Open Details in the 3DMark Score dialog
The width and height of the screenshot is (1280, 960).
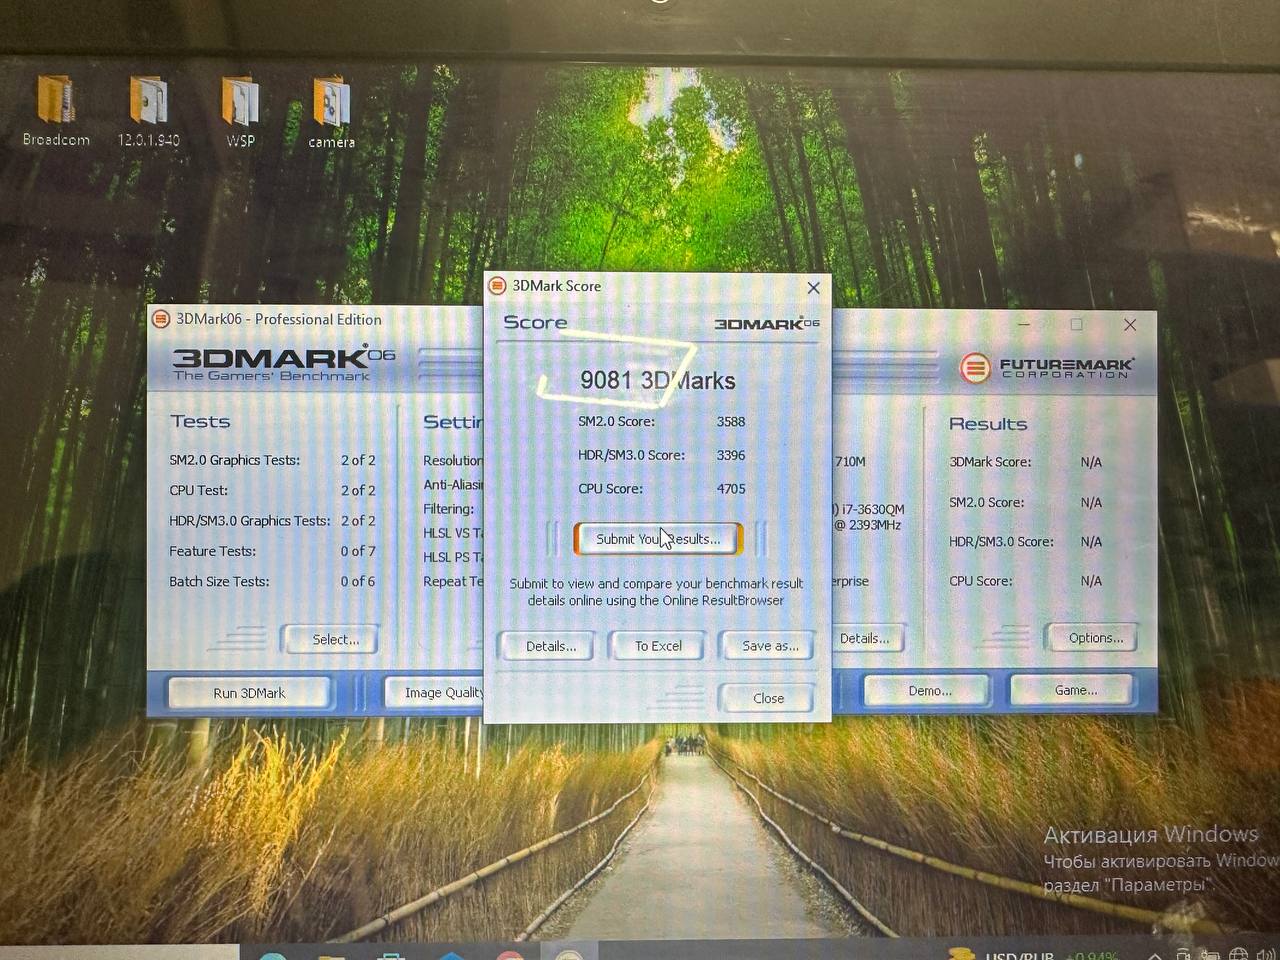(546, 646)
